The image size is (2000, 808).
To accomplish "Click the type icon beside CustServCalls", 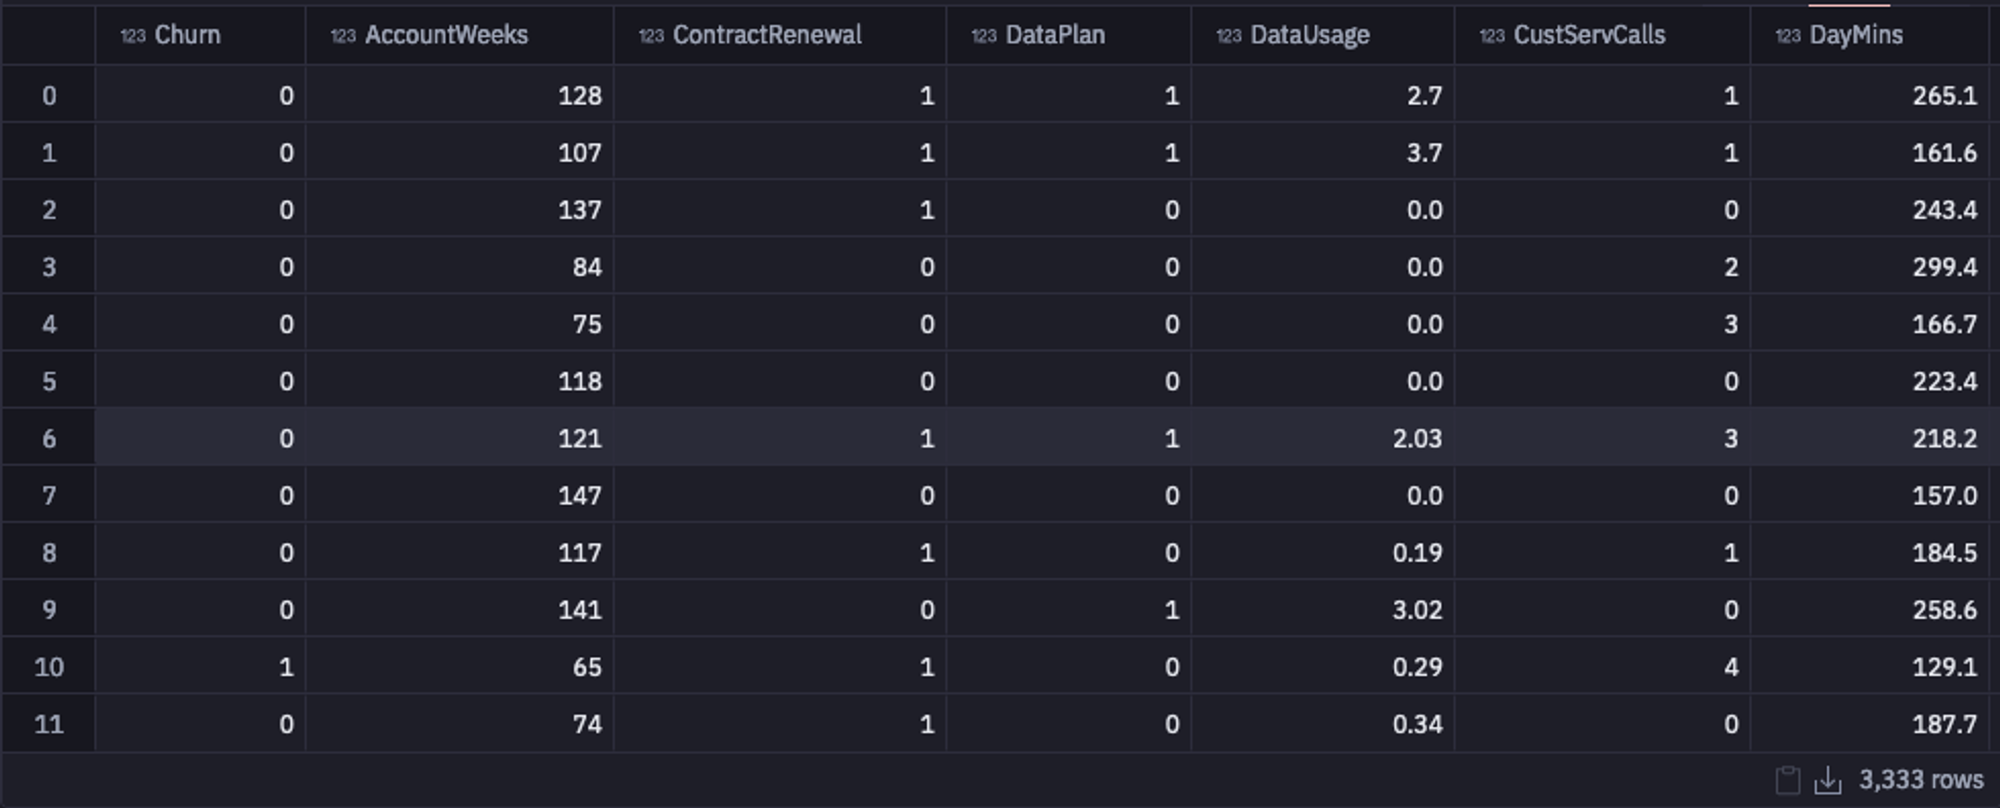I will 1492,36.
